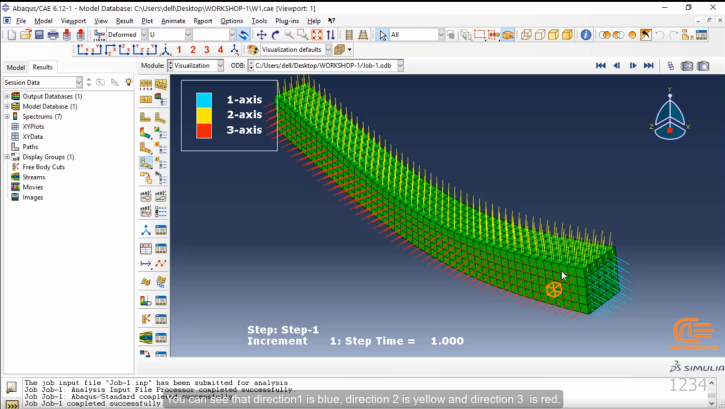Screen dimensions: 725x409
Task: Open the Session Data dropdown
Action: pos(79,82)
